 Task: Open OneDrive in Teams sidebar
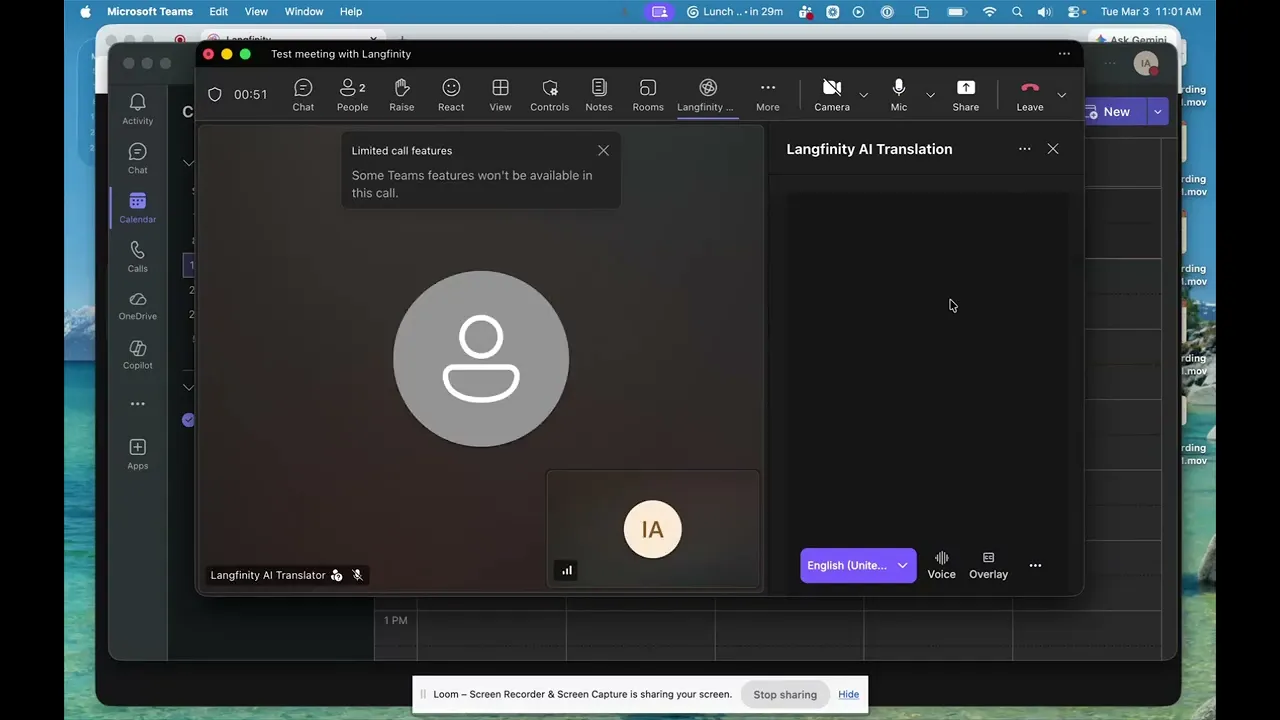(138, 306)
